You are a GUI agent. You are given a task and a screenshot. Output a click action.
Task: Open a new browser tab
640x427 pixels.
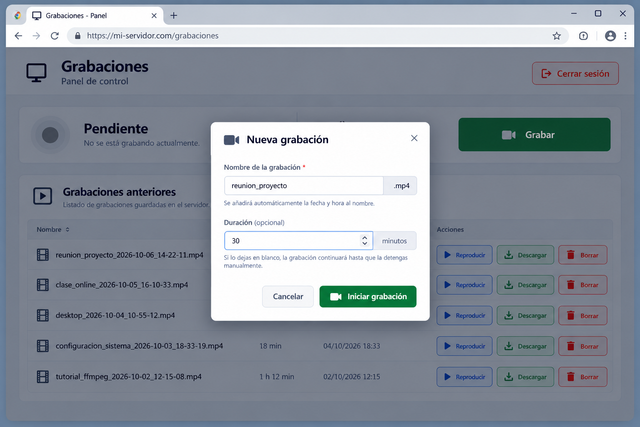173,16
